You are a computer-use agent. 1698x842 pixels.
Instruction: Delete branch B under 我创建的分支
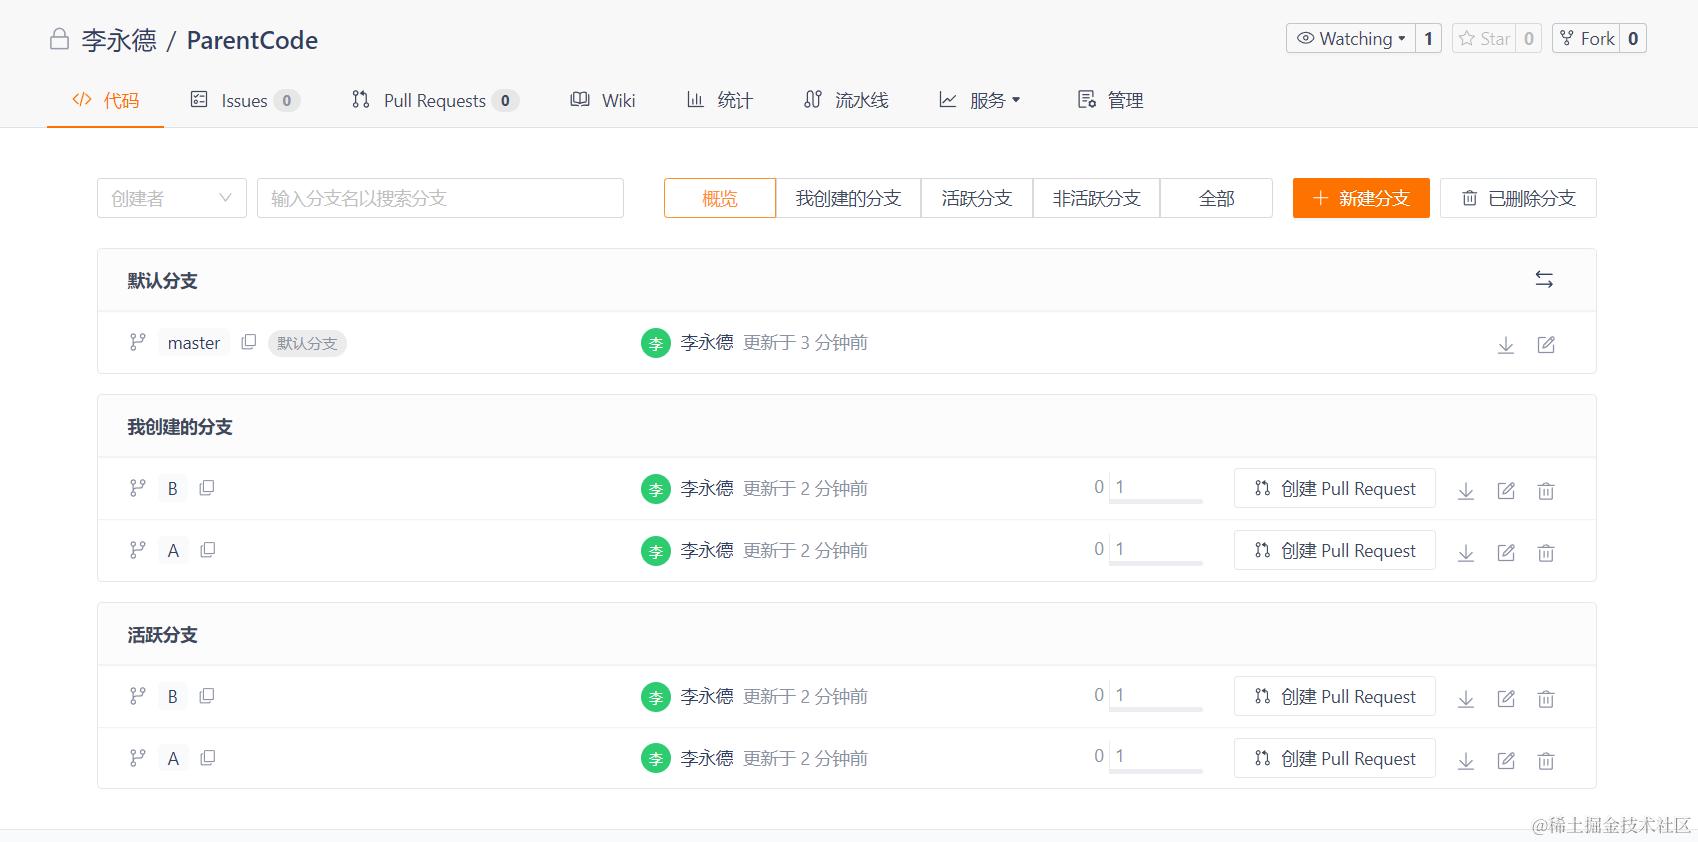1546,491
